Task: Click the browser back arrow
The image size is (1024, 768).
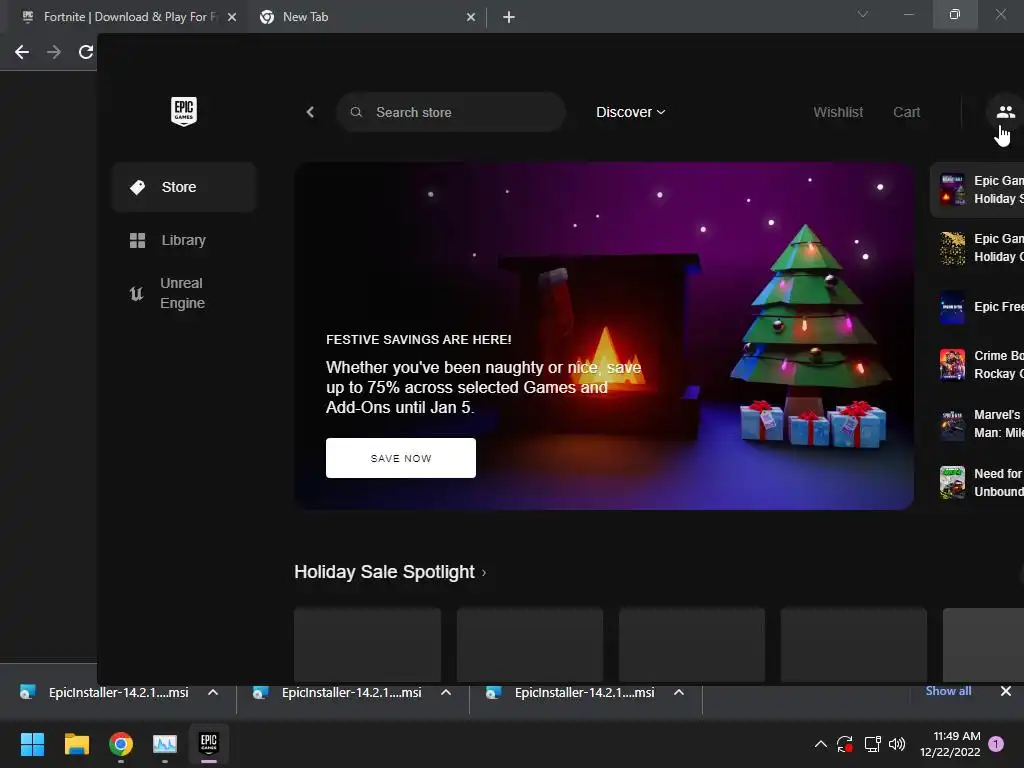Action: point(22,52)
